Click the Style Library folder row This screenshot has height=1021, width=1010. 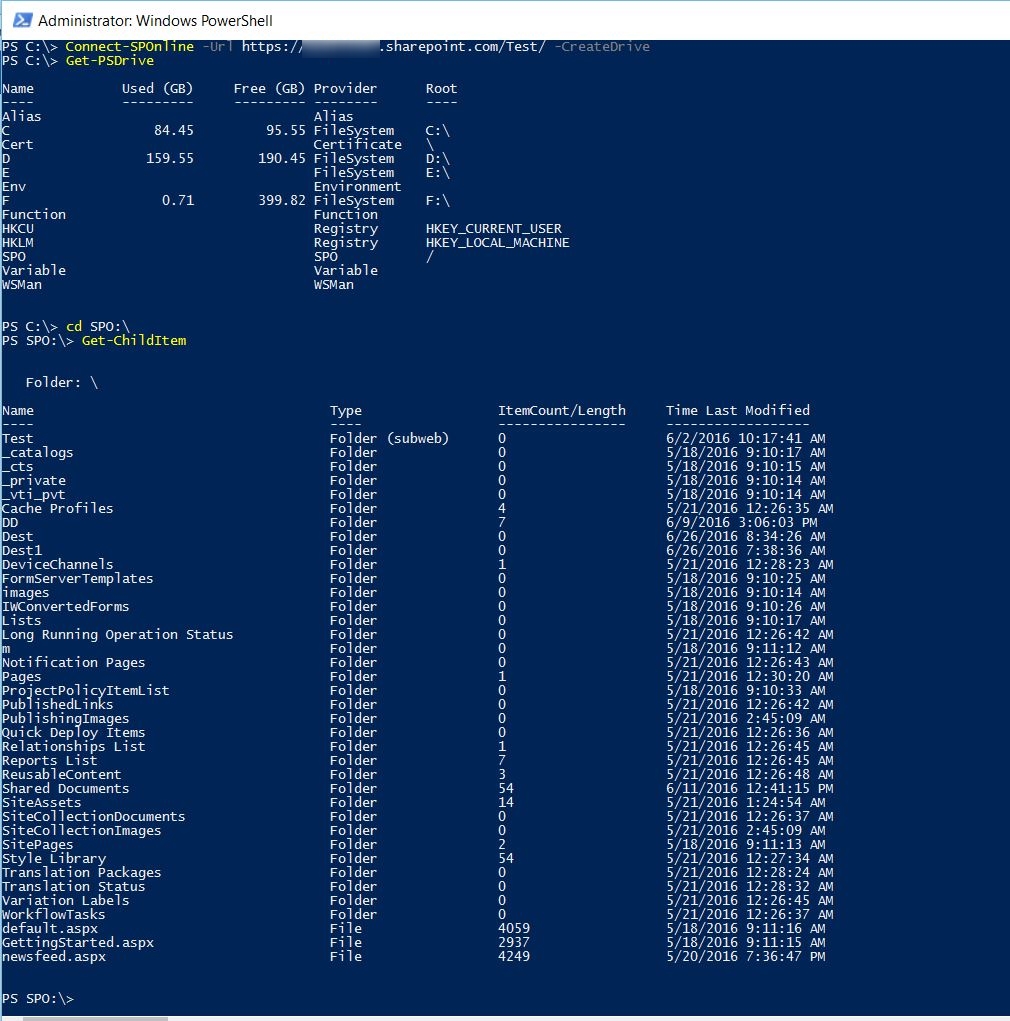51,858
